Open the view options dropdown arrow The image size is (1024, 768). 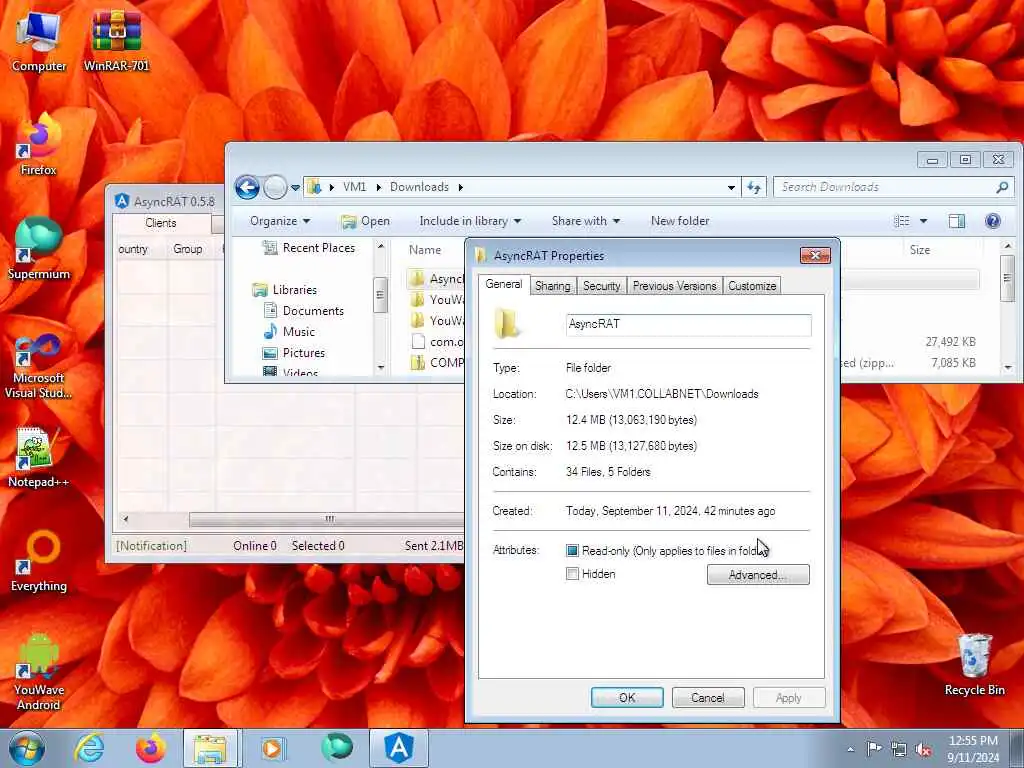click(x=923, y=221)
